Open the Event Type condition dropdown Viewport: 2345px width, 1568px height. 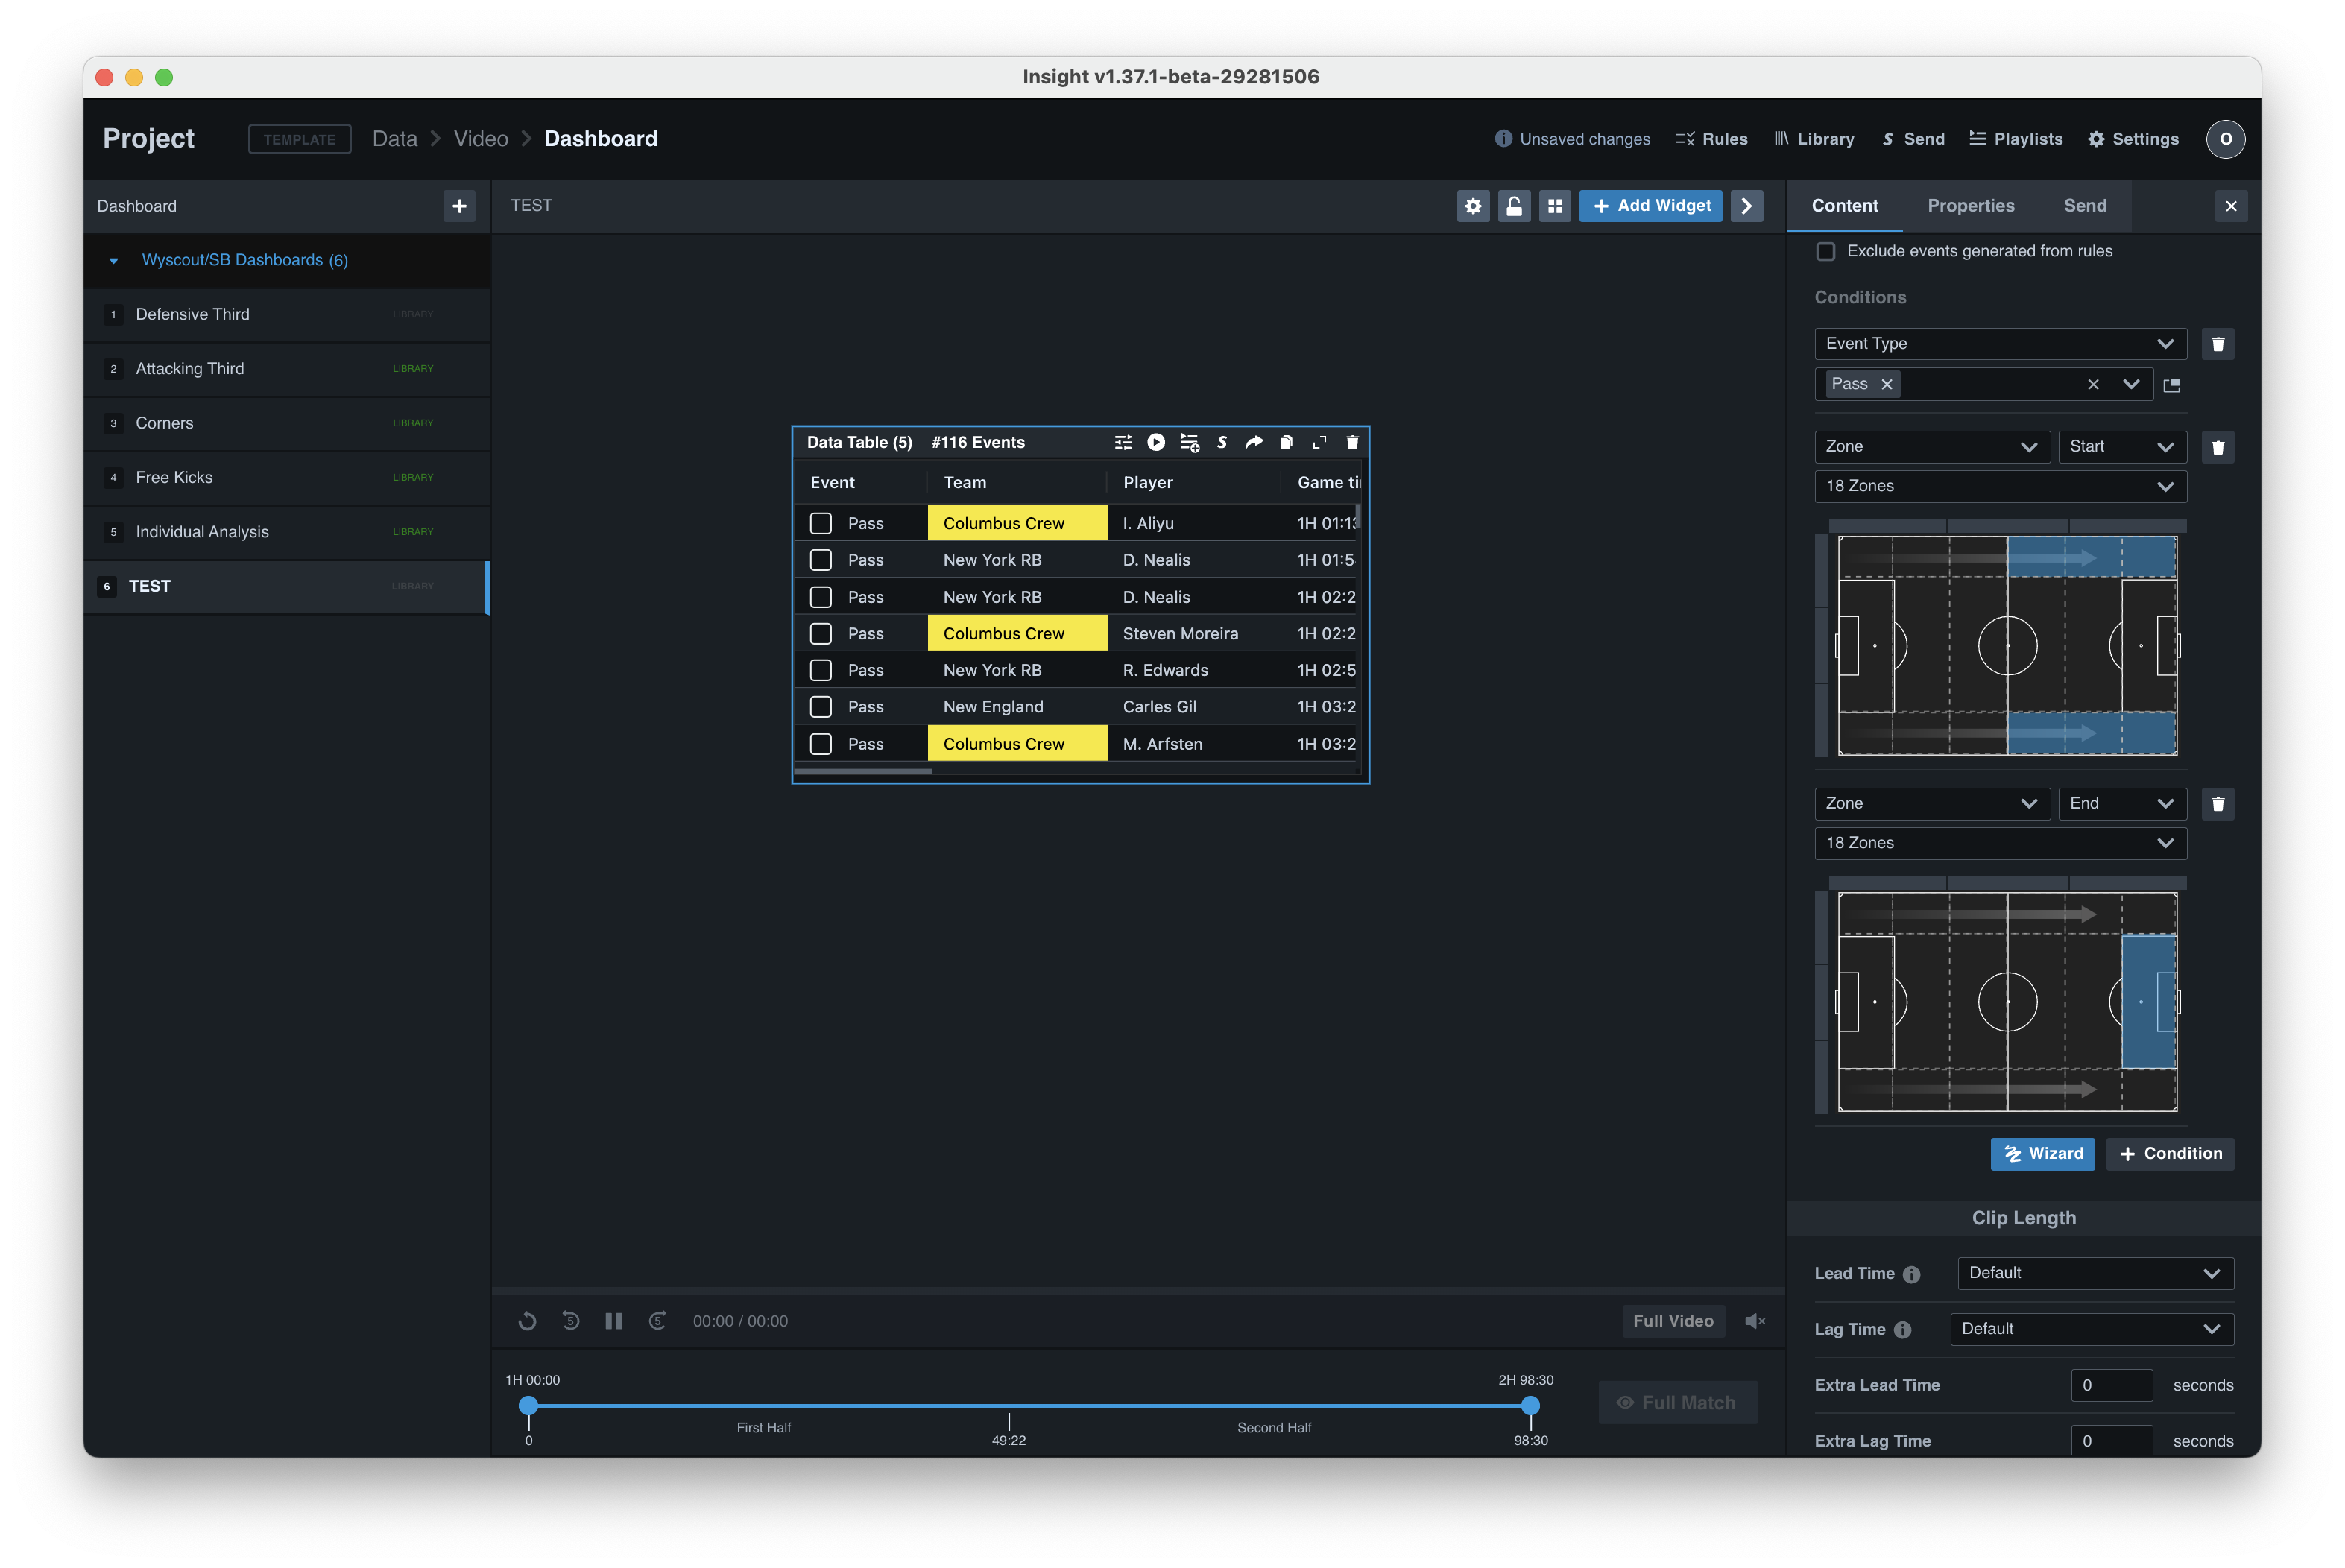pyautogui.click(x=2000, y=344)
